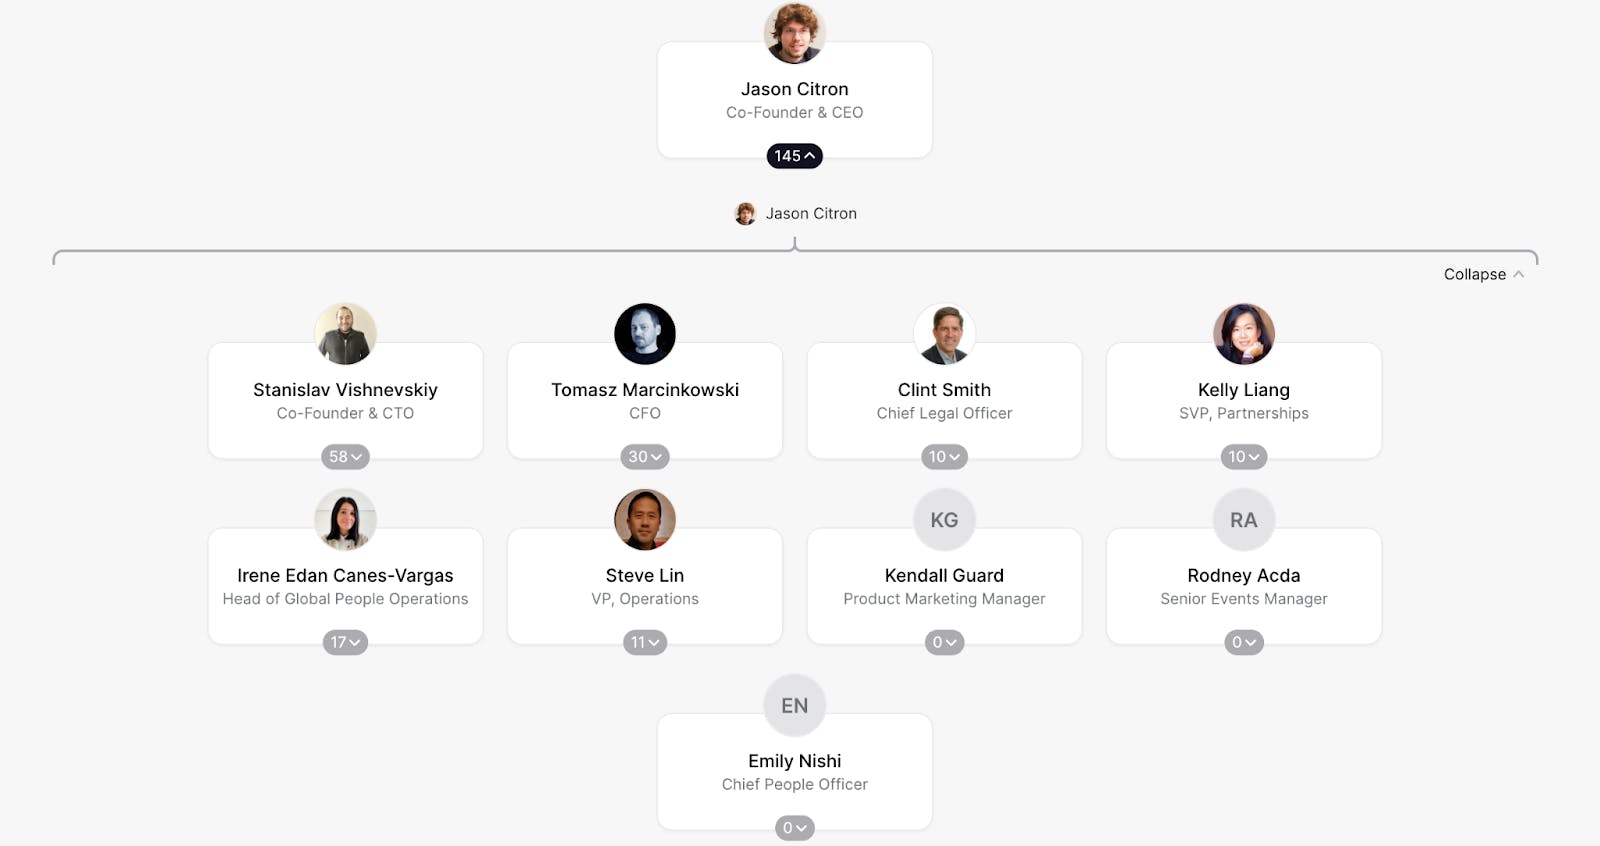
Task: Select Kelly Liang's profile photo
Action: coord(1243,334)
